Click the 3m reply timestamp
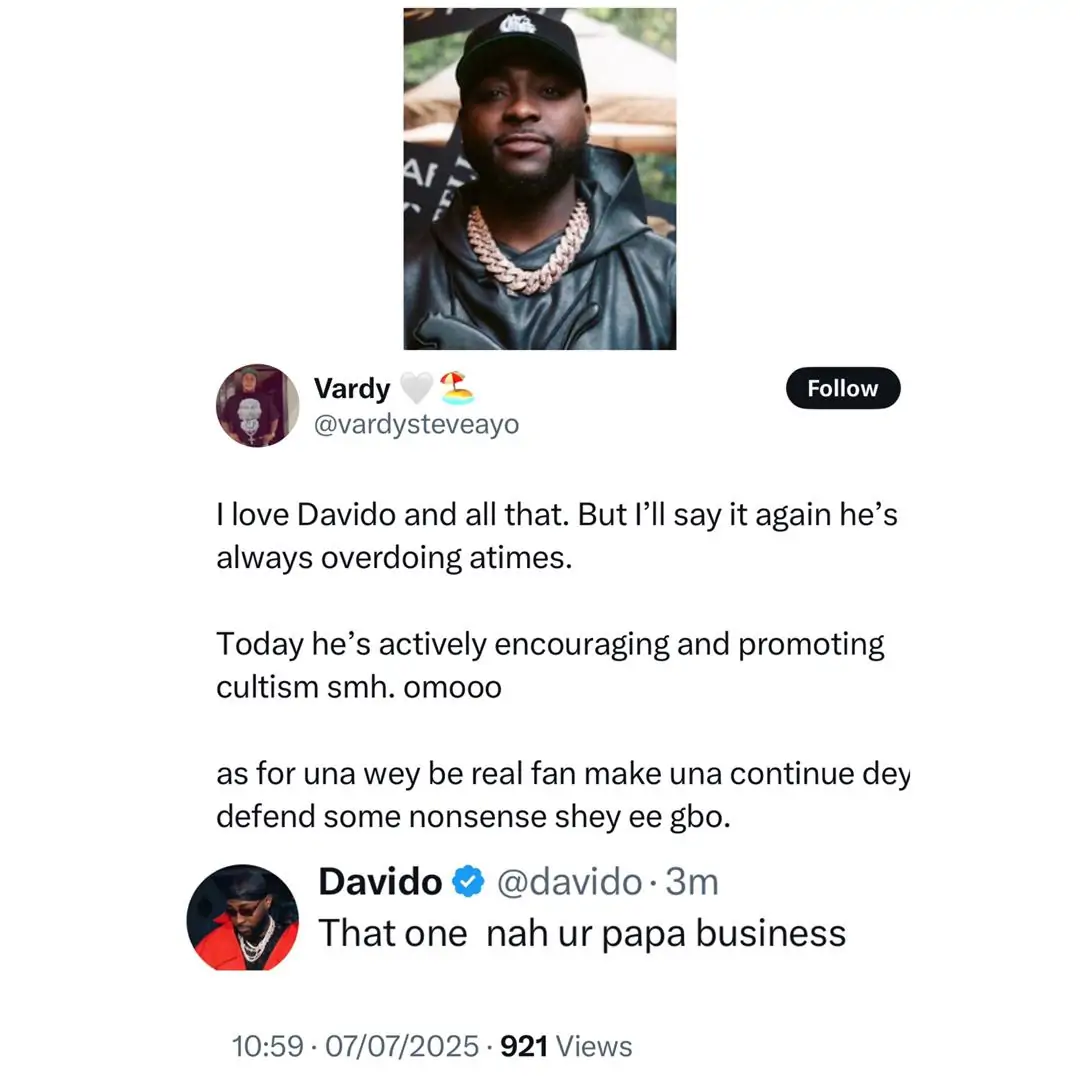 692,882
